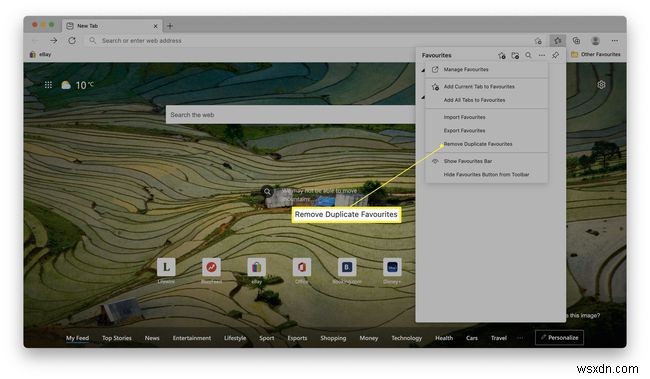Open a new tab with plus button

click(x=170, y=26)
